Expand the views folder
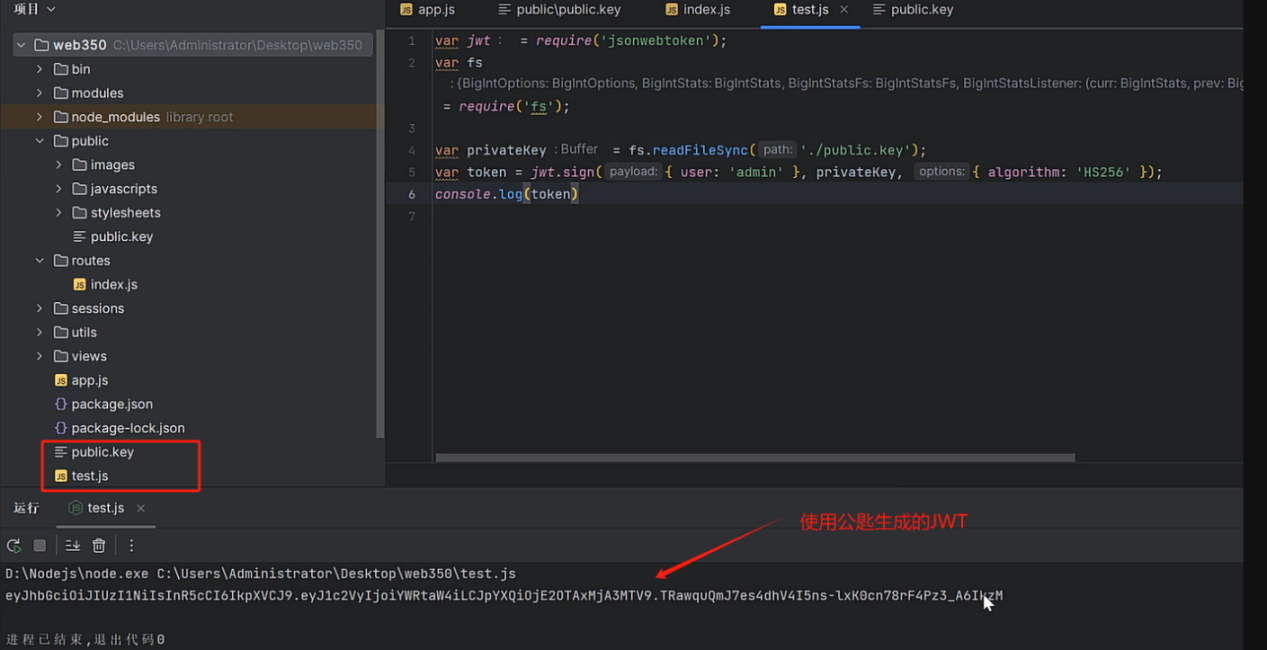This screenshot has width=1267, height=650. [40, 357]
